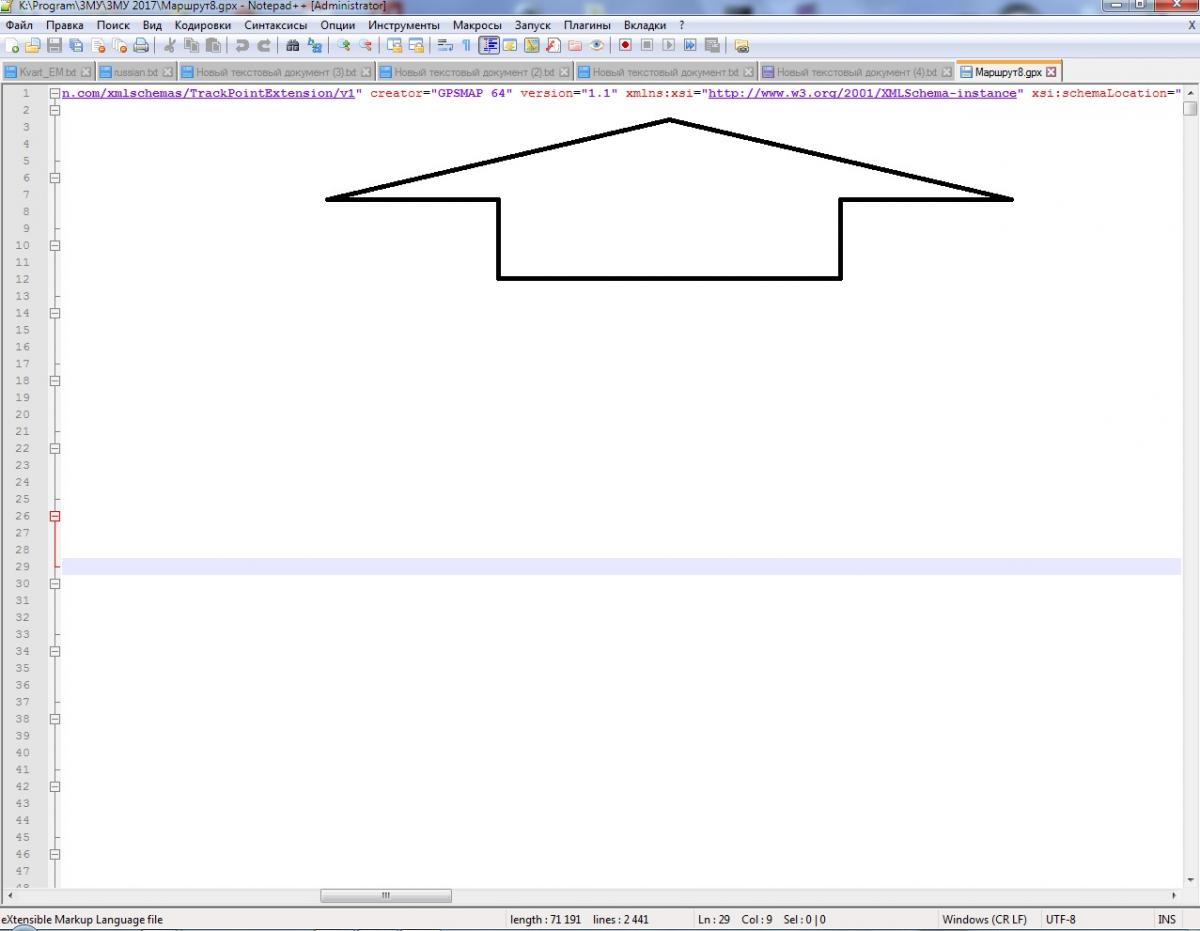Click the UTF-8 encoding status field

click(1060, 919)
